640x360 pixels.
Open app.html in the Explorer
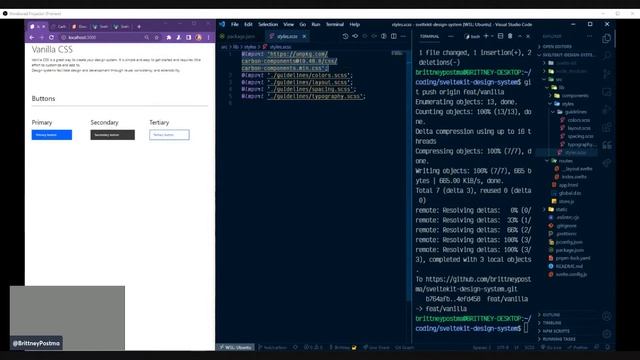coord(568,185)
